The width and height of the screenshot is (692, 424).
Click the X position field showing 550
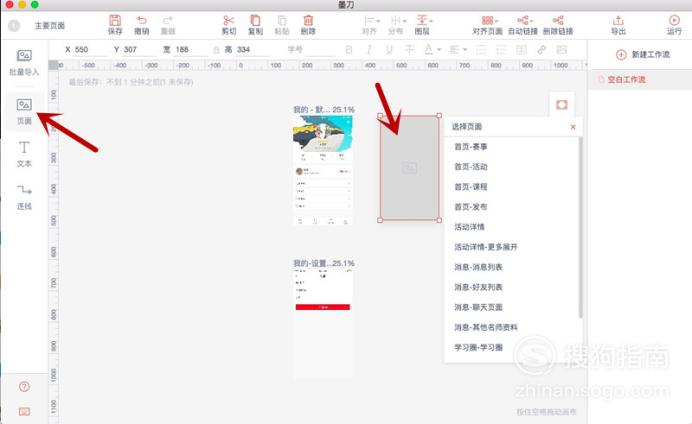[x=90, y=50]
